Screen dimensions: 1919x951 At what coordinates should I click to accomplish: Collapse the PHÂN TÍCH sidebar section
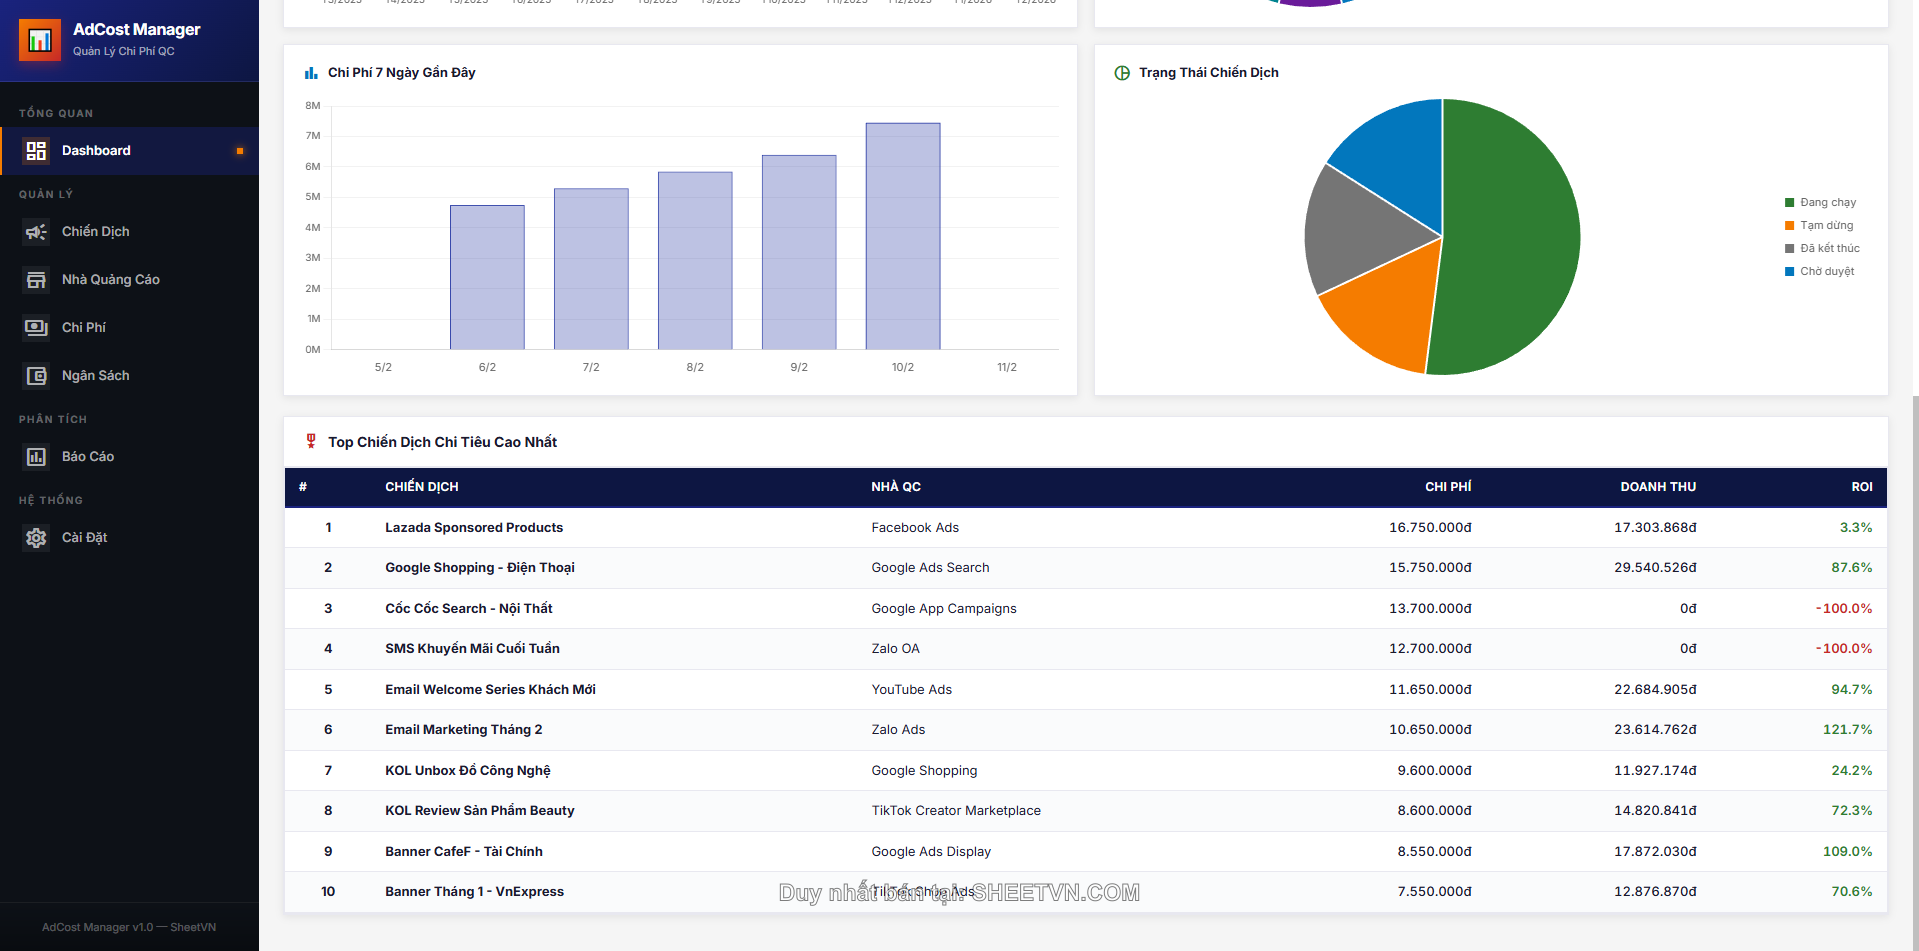pyautogui.click(x=53, y=419)
